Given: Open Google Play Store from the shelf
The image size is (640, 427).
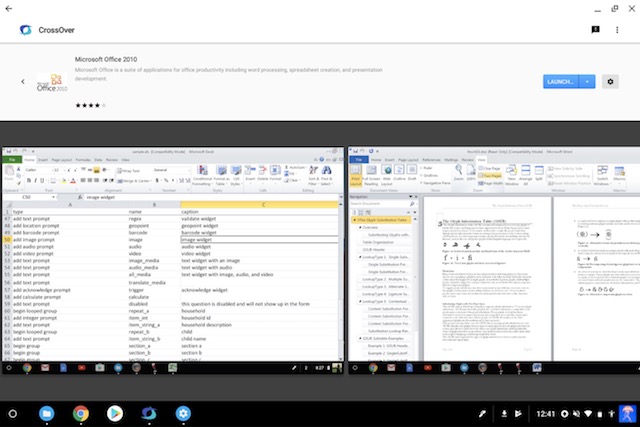Looking at the screenshot, I should point(115,414).
